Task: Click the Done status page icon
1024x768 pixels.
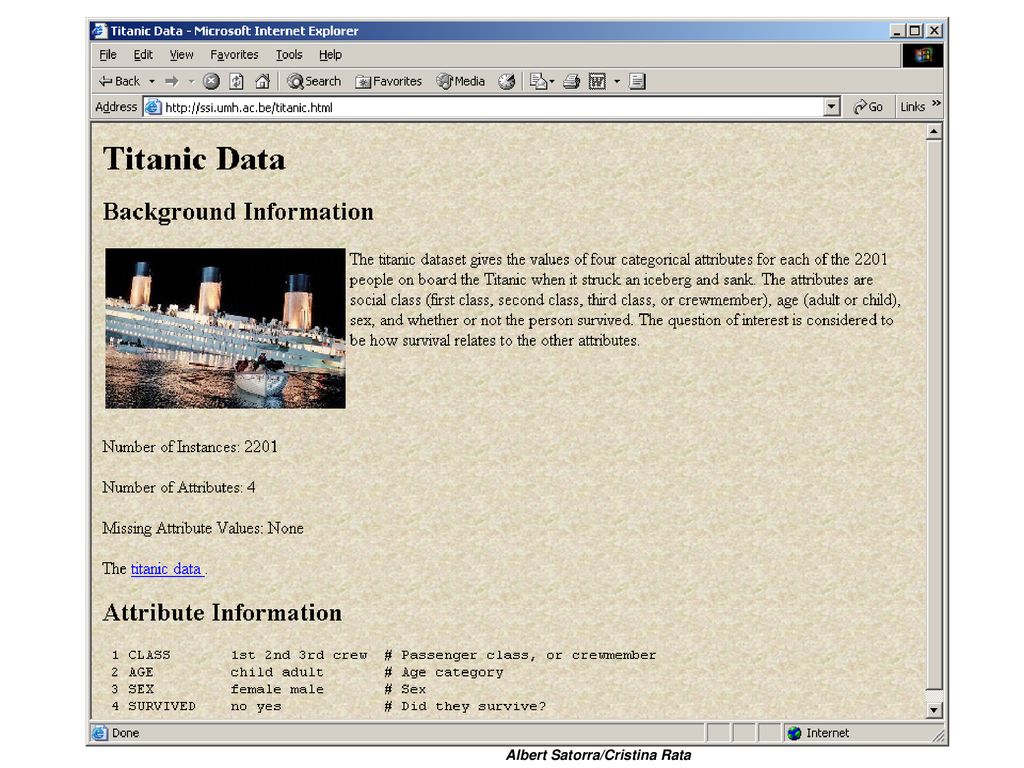Action: tap(100, 733)
